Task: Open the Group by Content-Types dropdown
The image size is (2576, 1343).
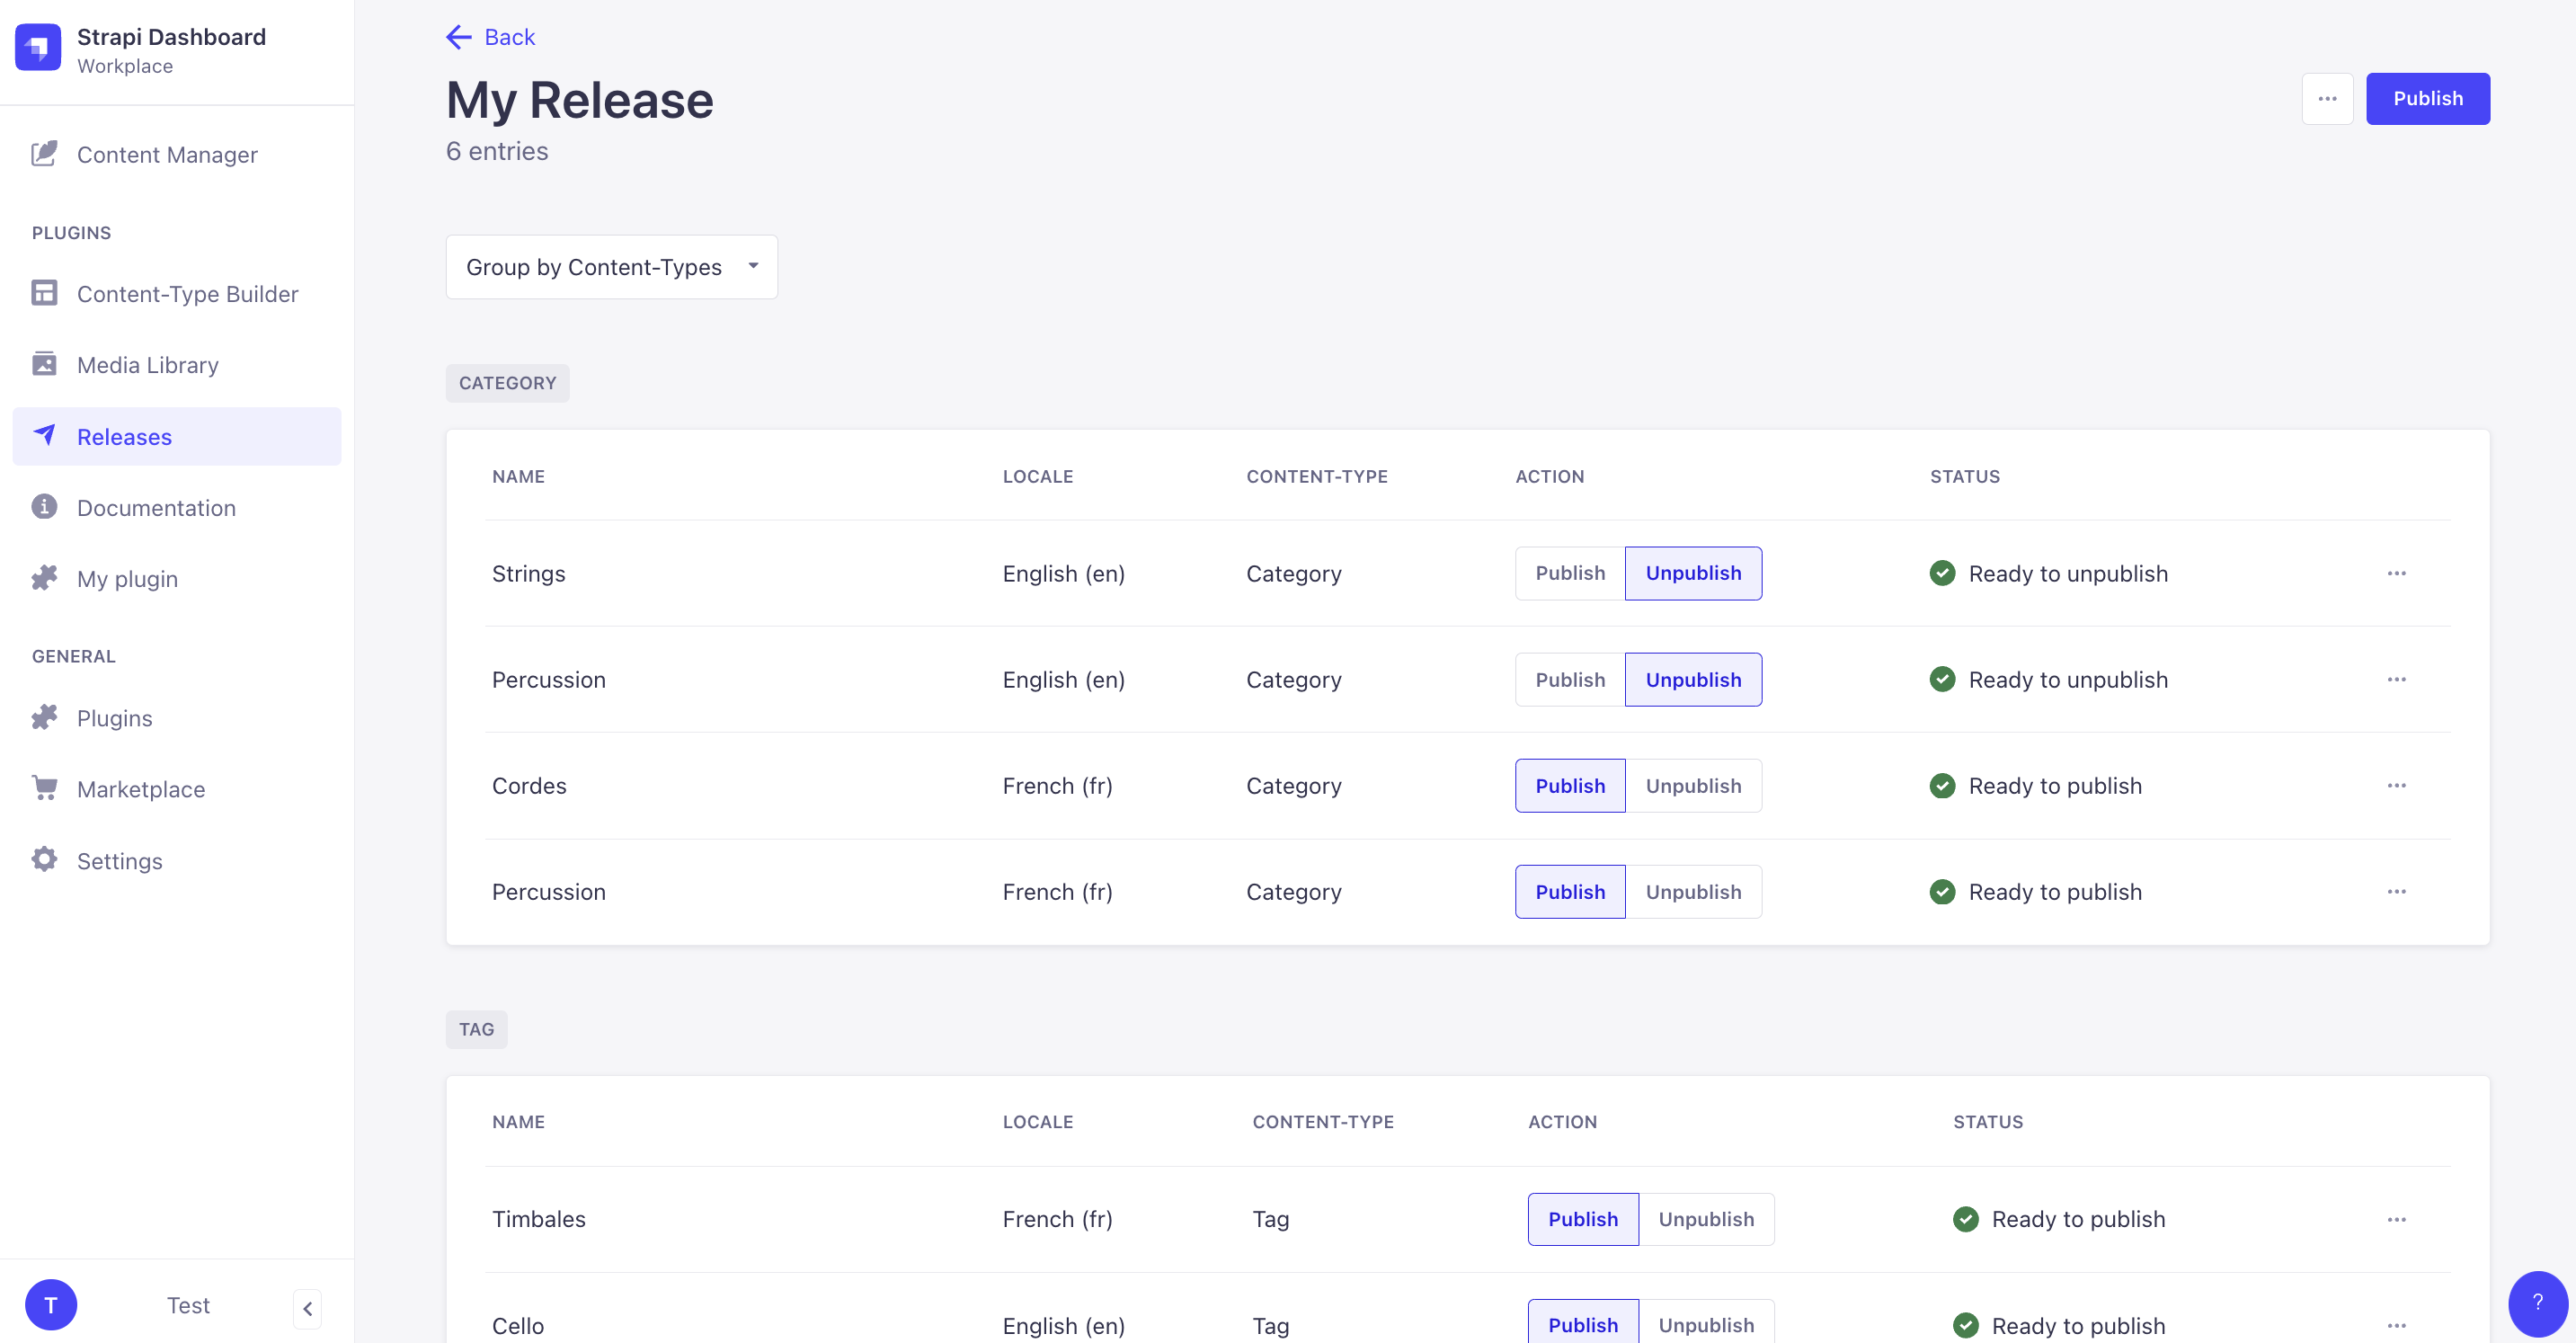Action: [x=611, y=267]
